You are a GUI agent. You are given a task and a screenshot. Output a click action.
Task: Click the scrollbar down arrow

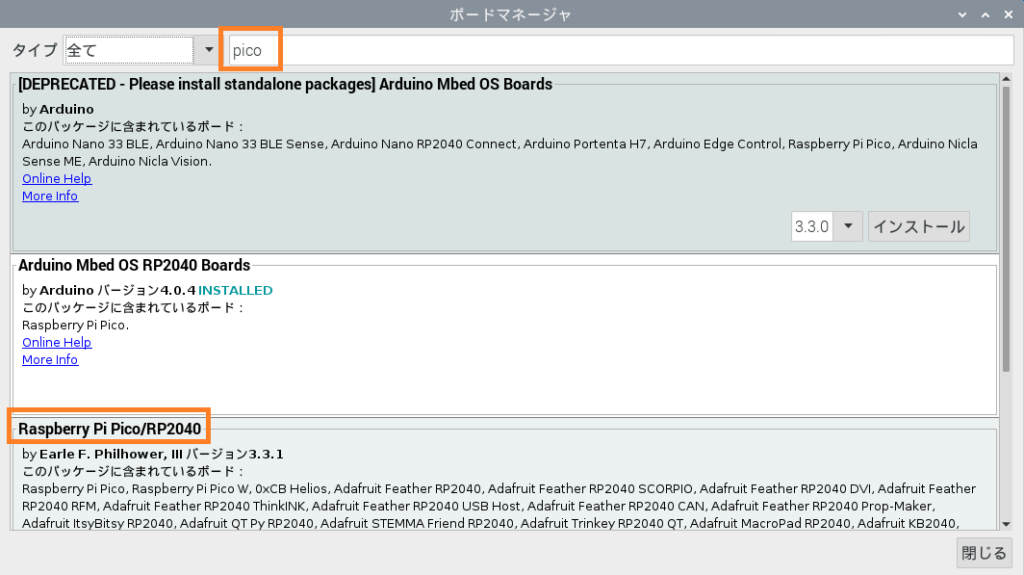(x=1005, y=524)
